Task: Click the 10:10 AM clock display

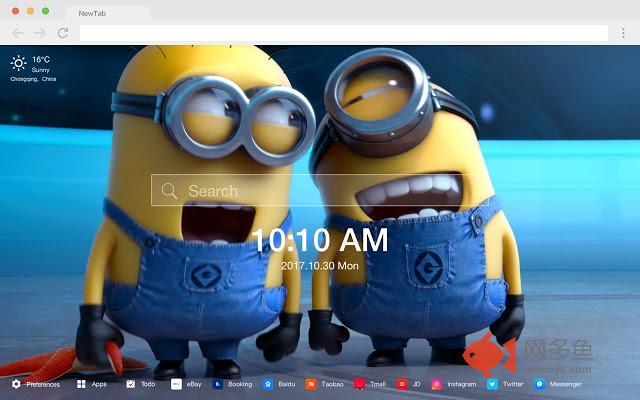Action: tap(320, 240)
